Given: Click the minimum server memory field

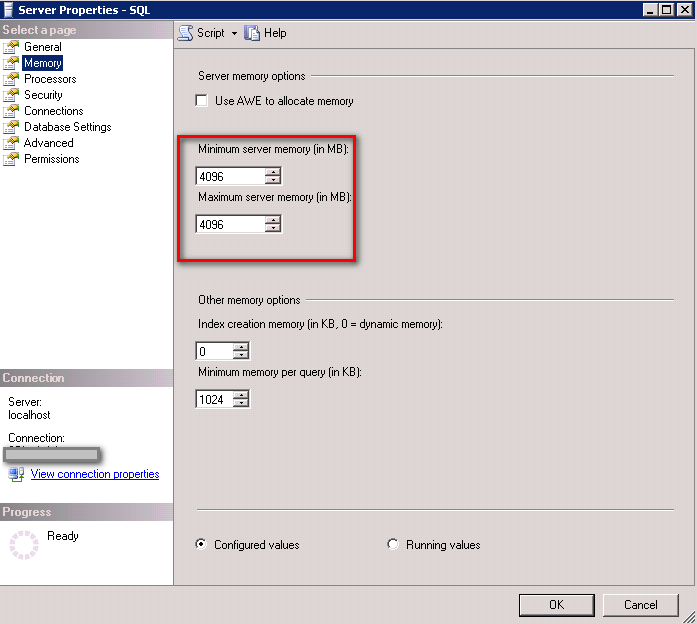Looking at the screenshot, I should click(x=230, y=176).
